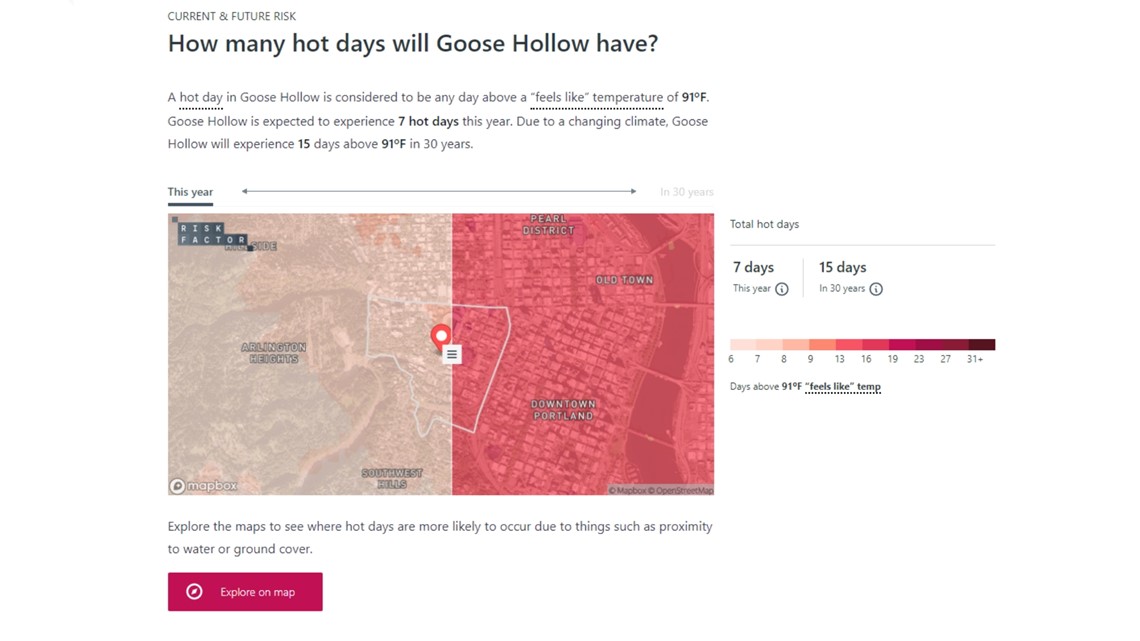Click "feels like" temp link under legend
This screenshot has height=641, width=1140.
point(843,387)
